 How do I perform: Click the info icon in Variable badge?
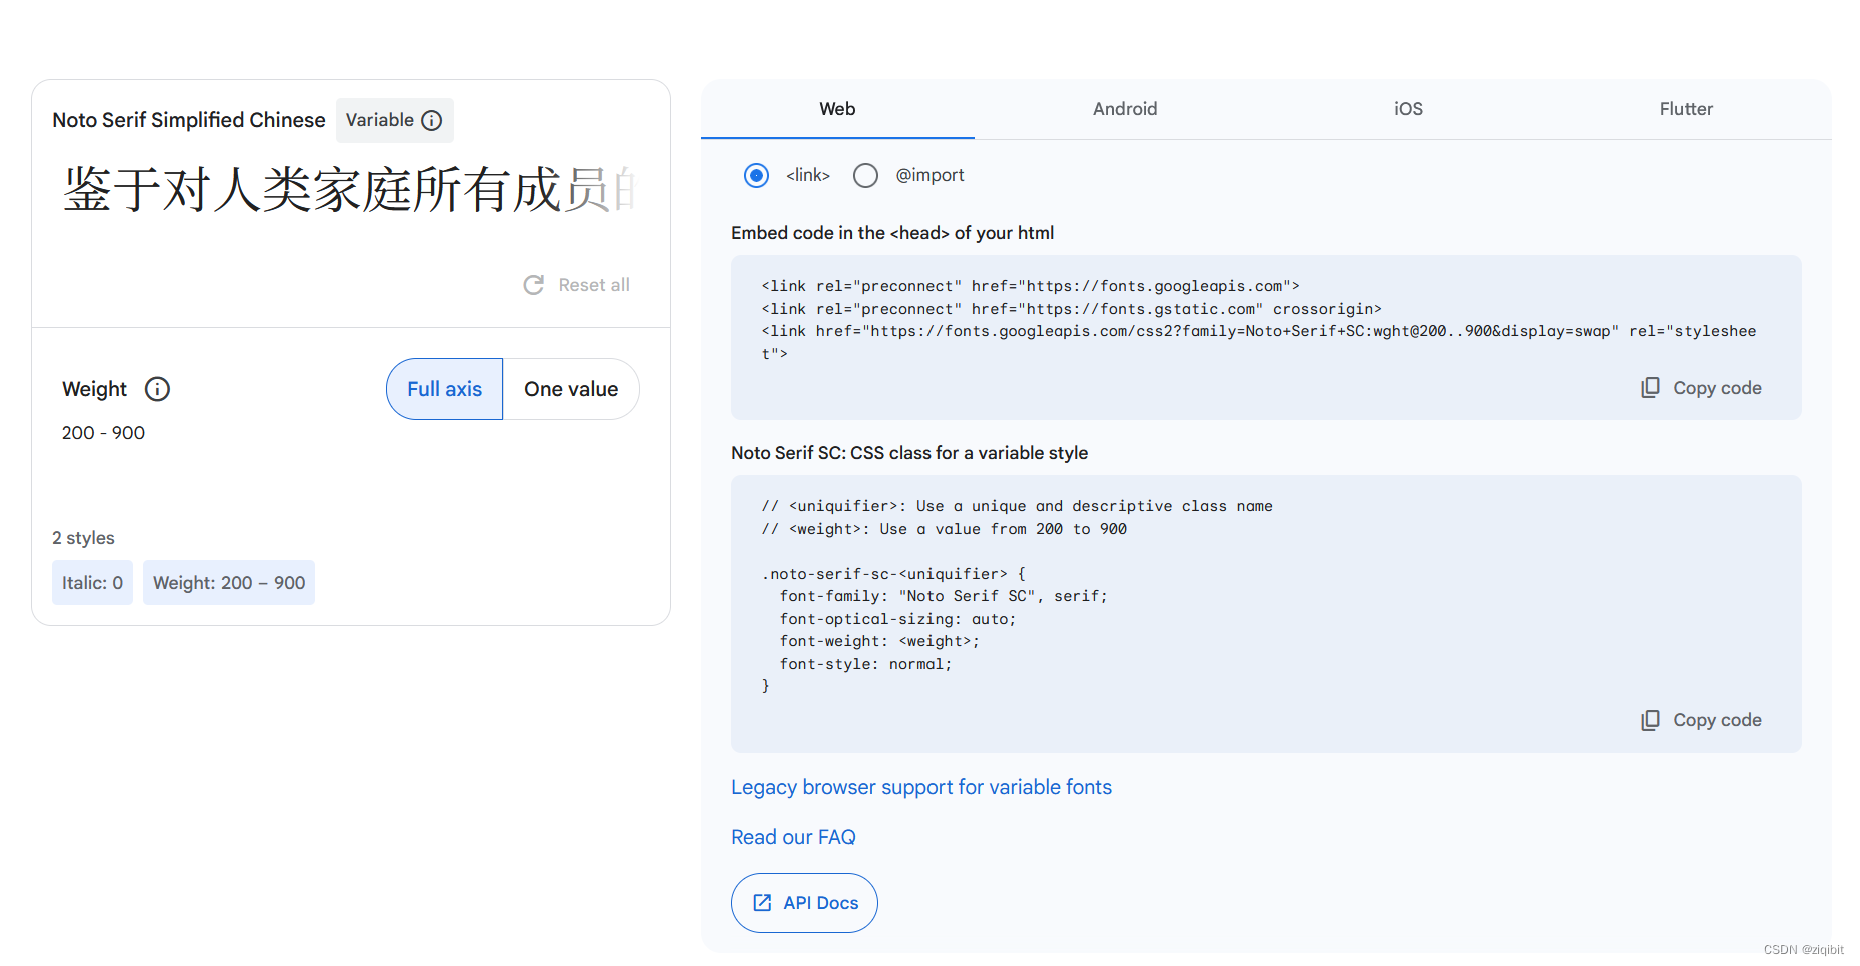pyautogui.click(x=432, y=121)
